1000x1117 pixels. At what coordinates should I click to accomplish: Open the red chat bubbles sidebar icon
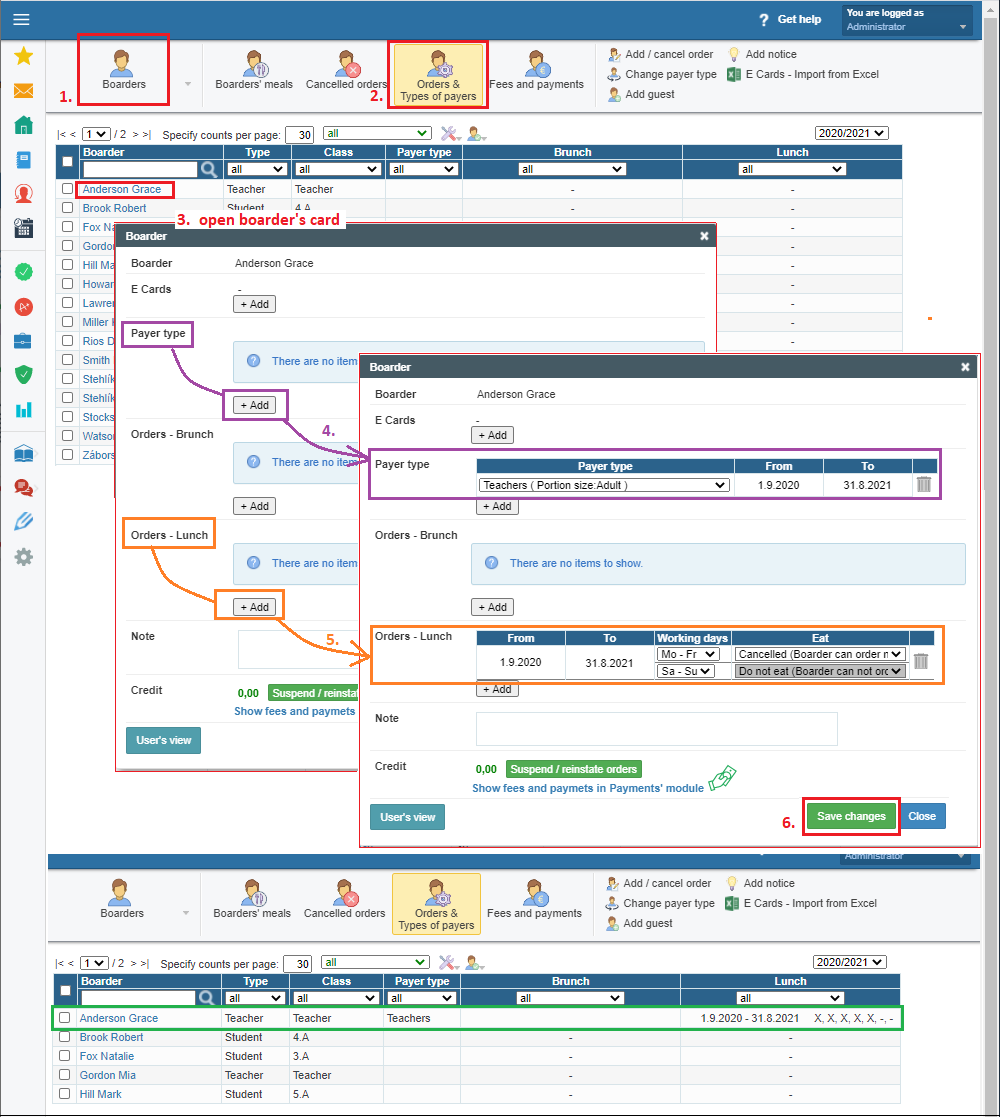pos(24,487)
